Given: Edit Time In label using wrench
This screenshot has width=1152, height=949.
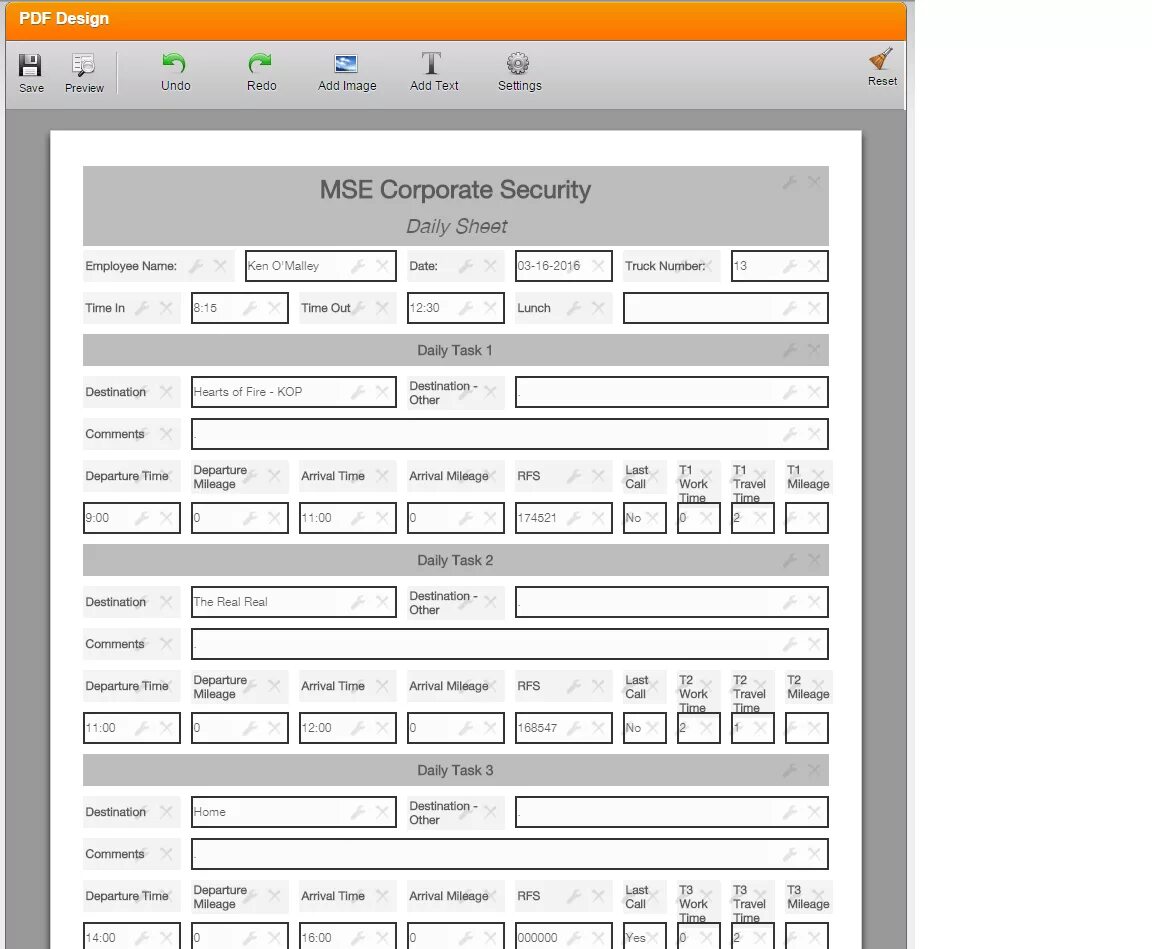Looking at the screenshot, I should (143, 308).
